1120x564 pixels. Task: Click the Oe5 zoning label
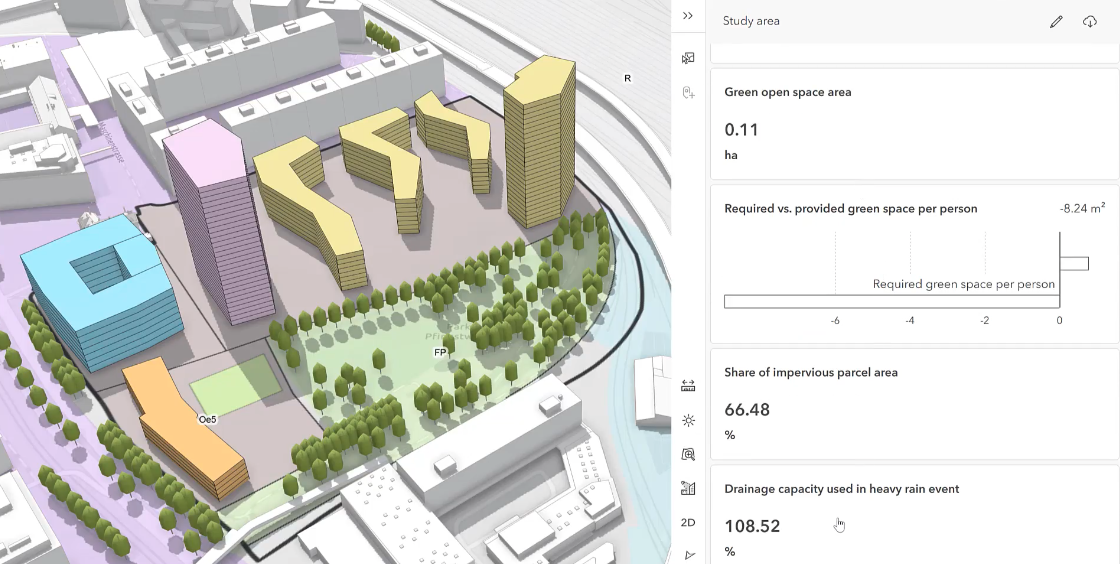point(207,420)
